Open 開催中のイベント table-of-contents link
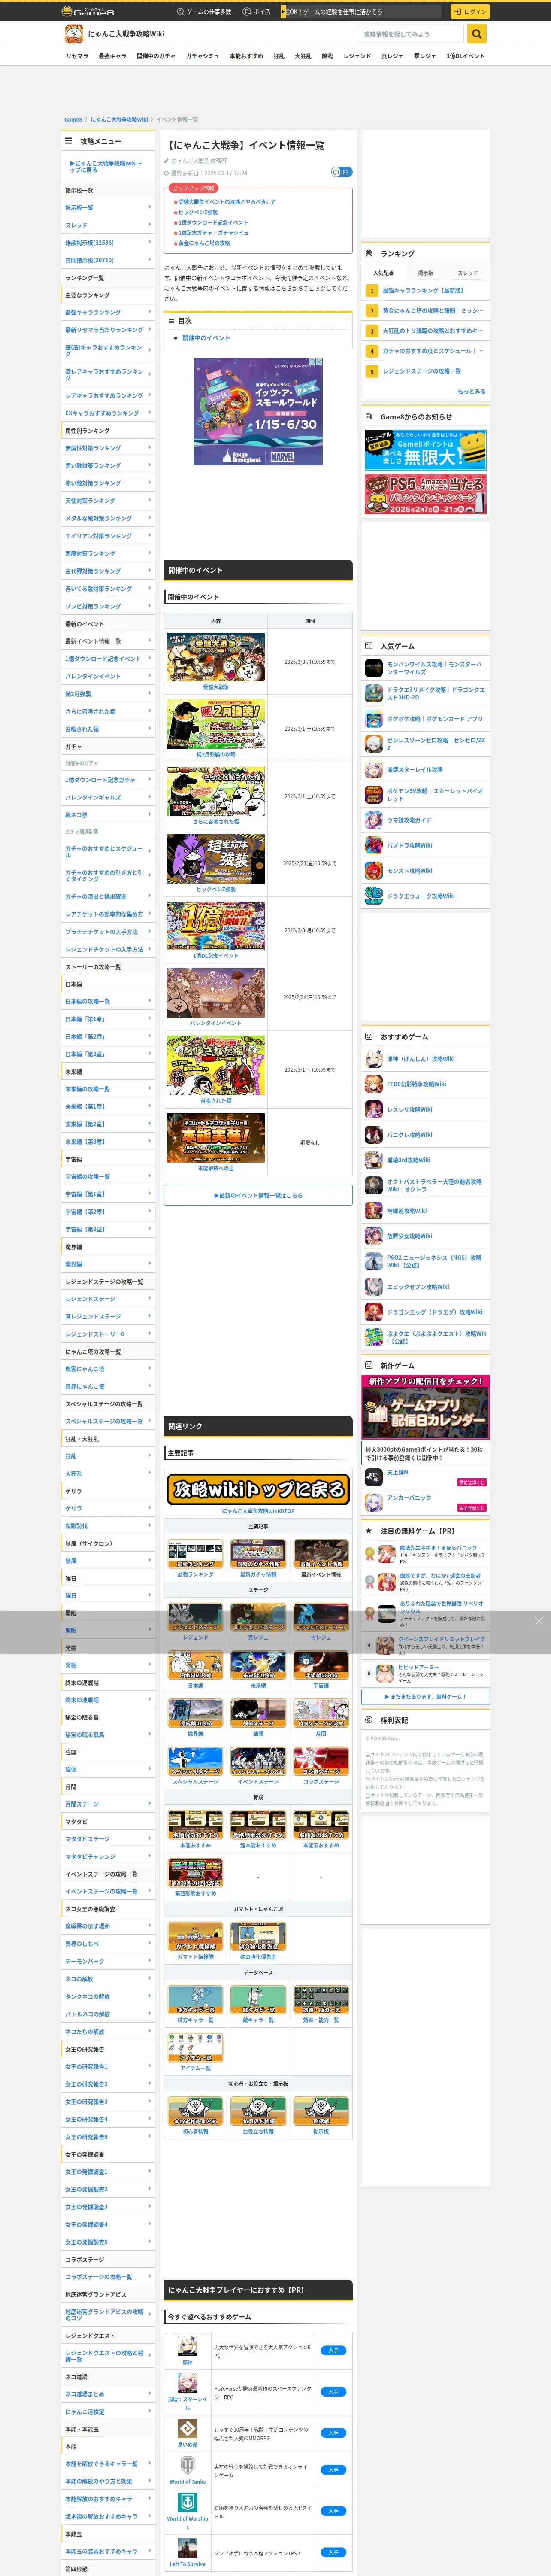This screenshot has height=2576, width=551. point(206,338)
